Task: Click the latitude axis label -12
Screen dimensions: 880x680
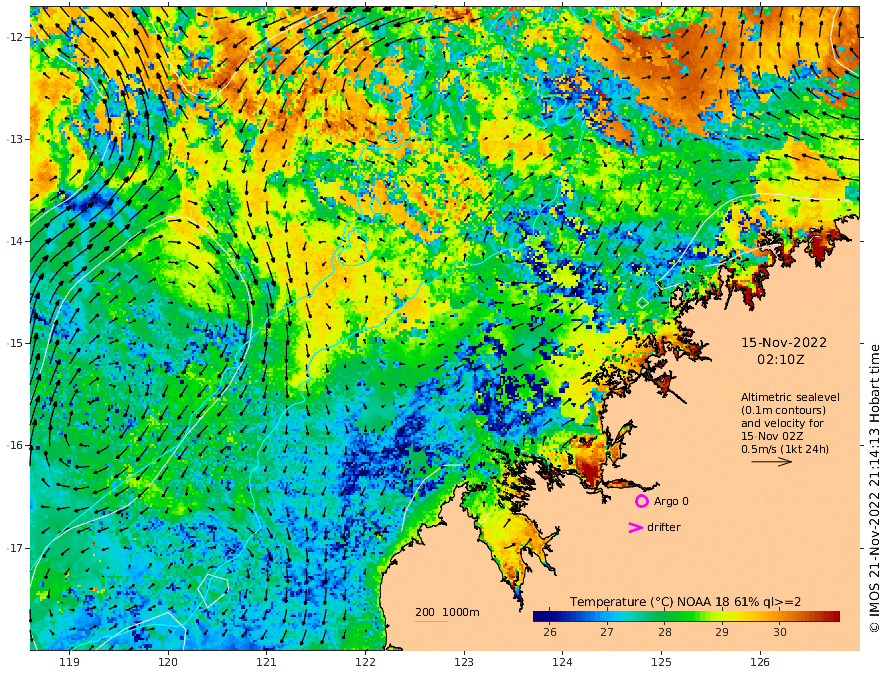Action: tap(15, 37)
